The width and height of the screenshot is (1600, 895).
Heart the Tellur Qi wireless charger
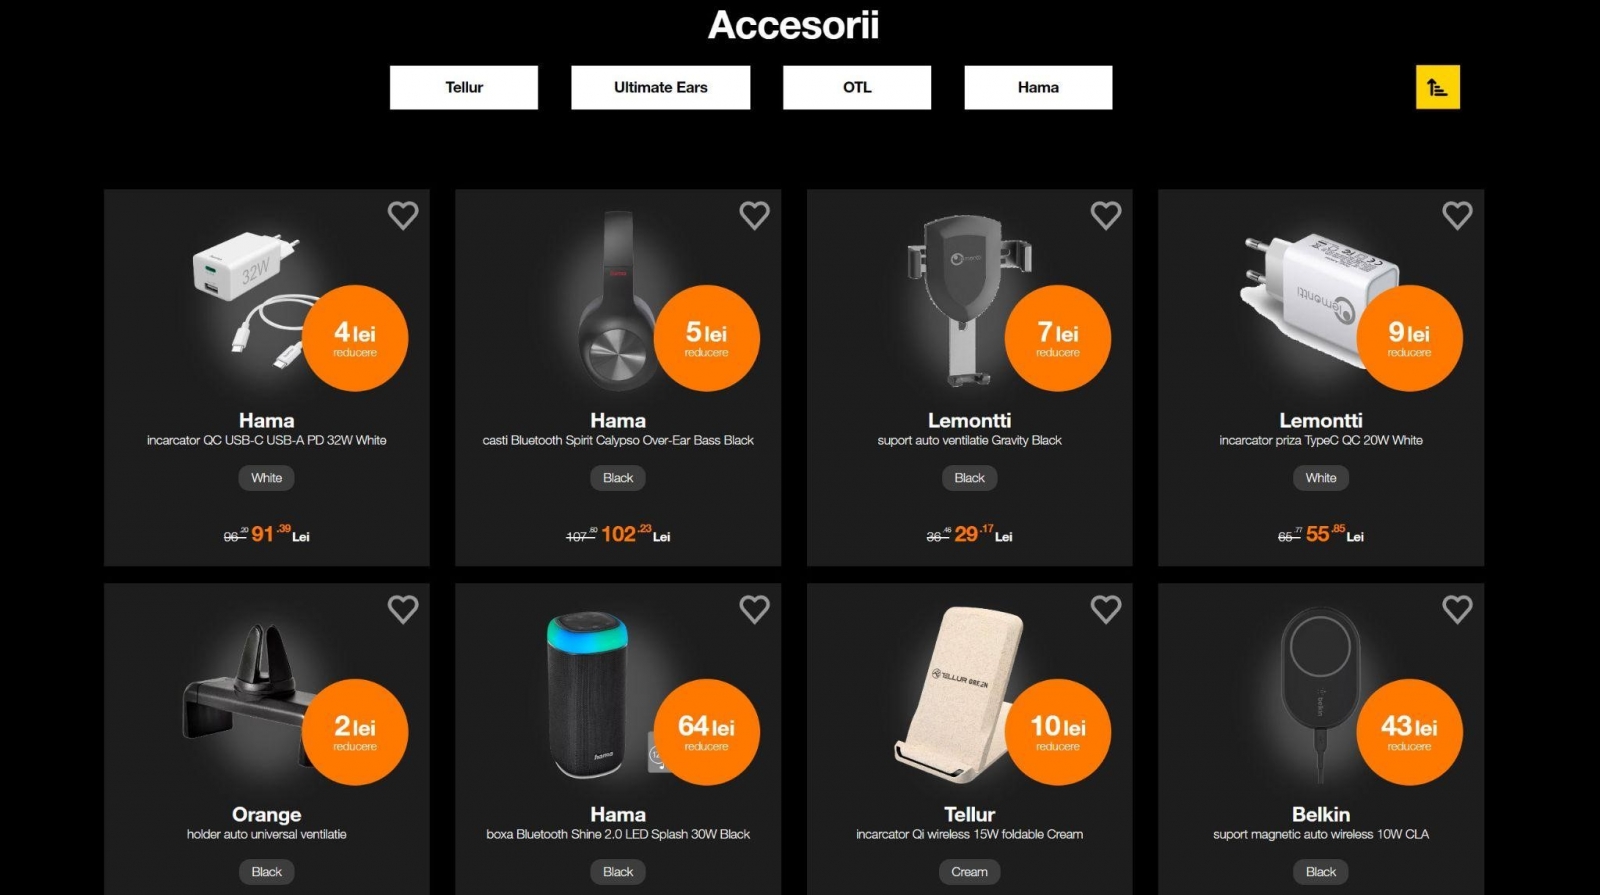[1106, 609]
